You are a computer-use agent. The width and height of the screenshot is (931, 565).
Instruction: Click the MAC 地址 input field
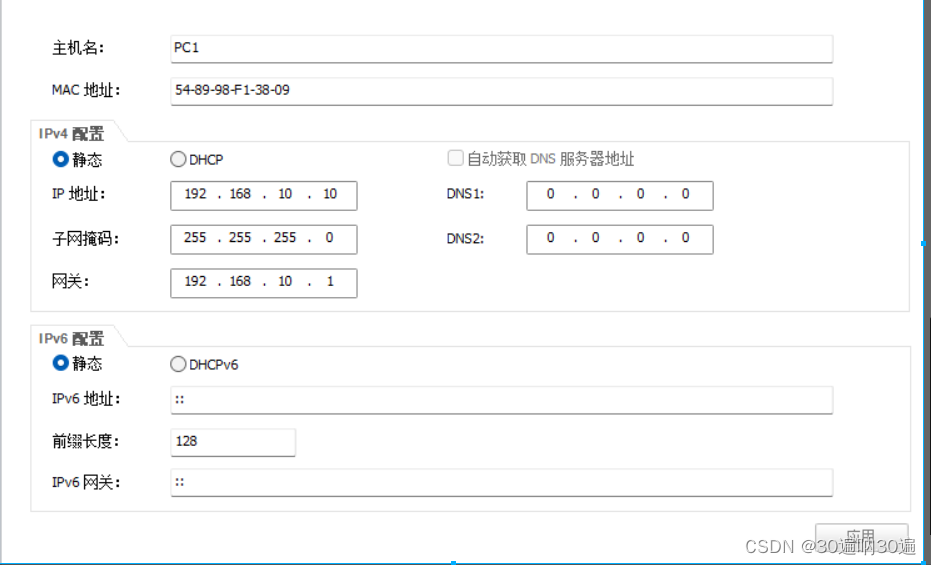[501, 91]
